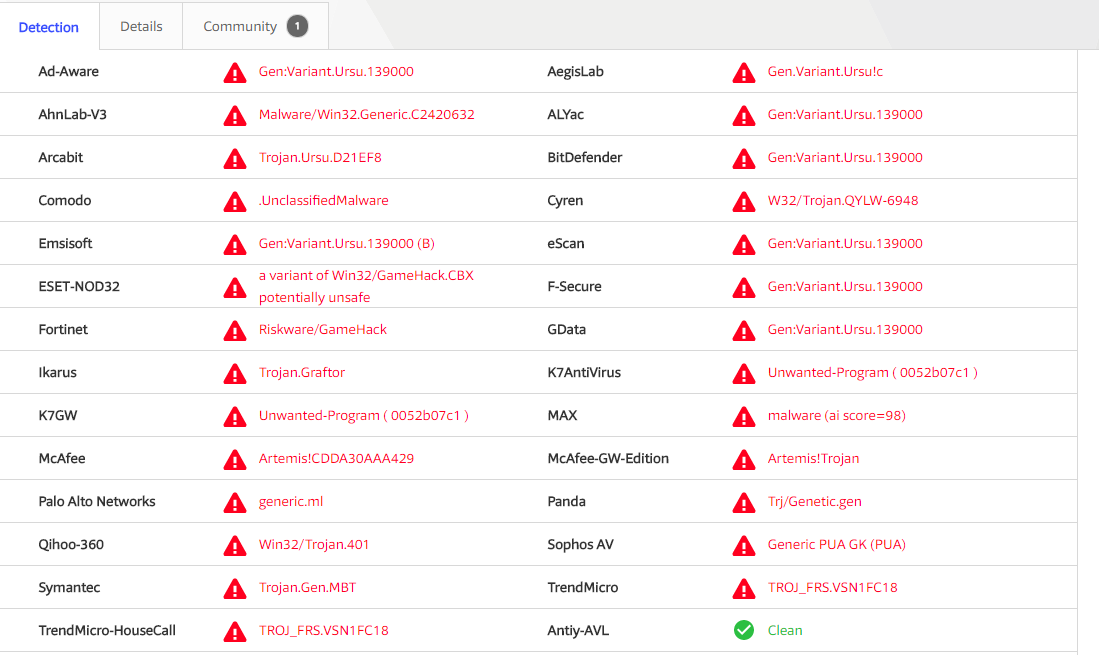Click the Artemis!CDDA30AAA429 McAfee result

(x=336, y=459)
